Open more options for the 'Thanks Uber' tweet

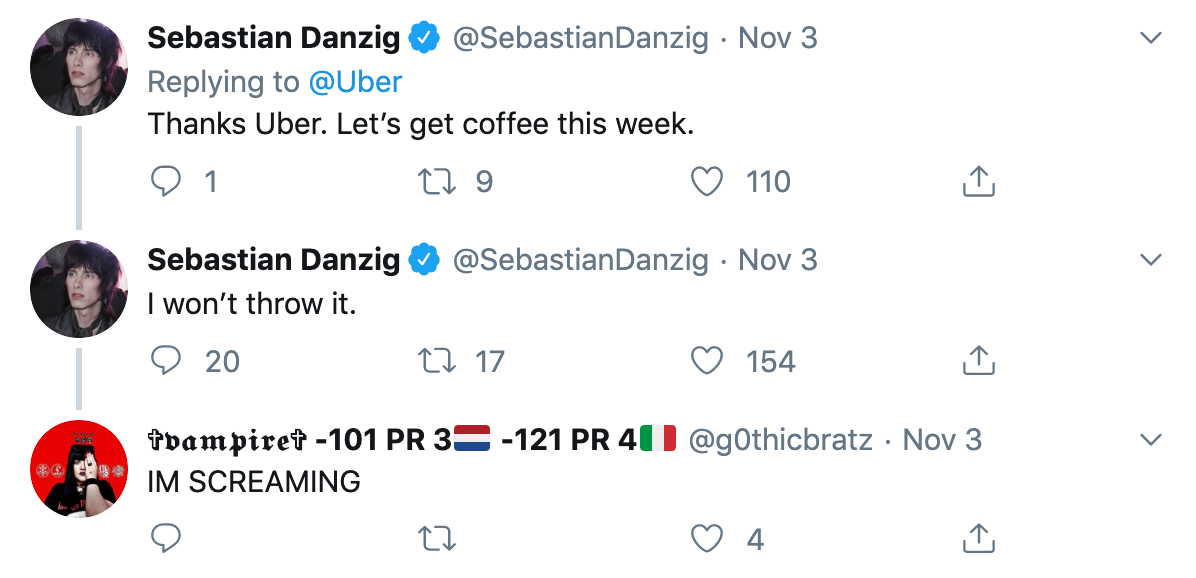tap(1151, 39)
